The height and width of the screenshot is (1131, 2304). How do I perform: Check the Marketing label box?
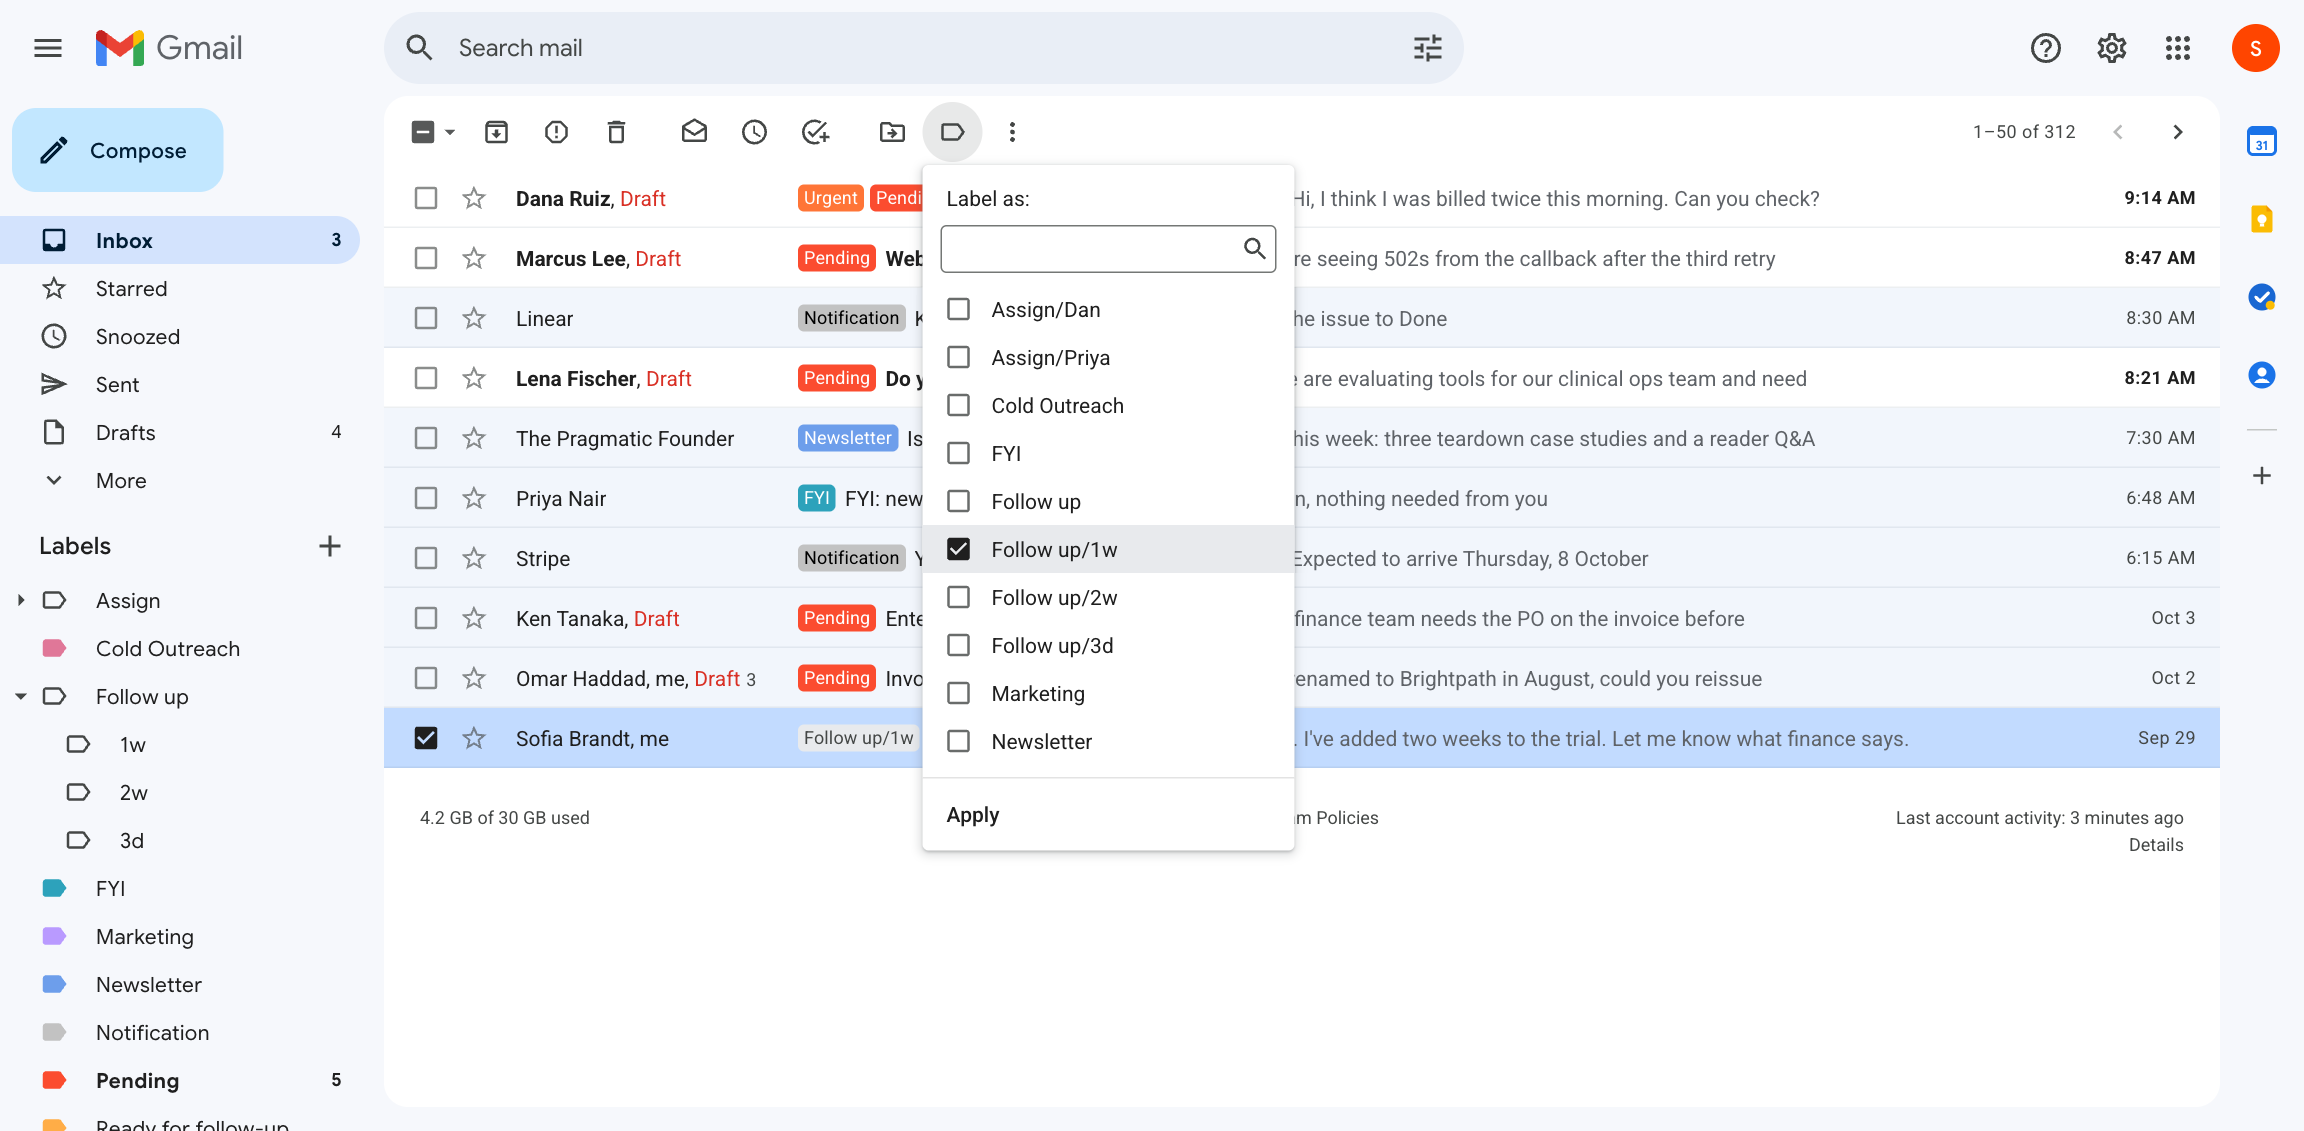click(x=958, y=693)
